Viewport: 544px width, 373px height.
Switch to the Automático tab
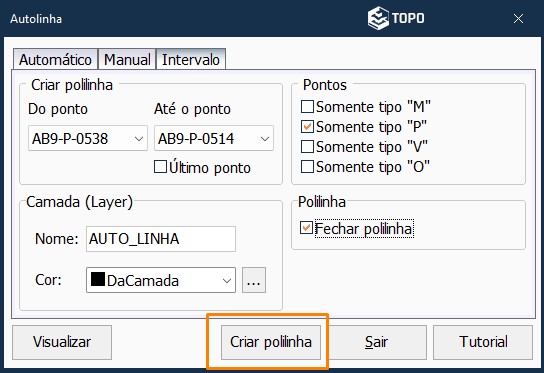tap(56, 60)
